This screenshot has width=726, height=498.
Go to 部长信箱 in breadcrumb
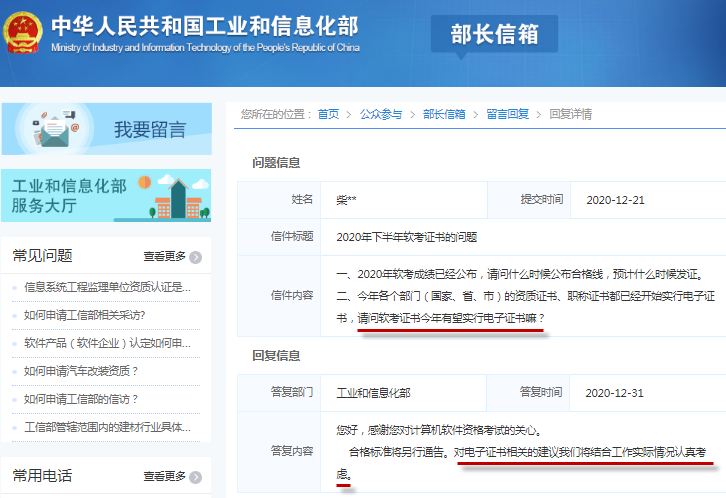pyautogui.click(x=444, y=114)
